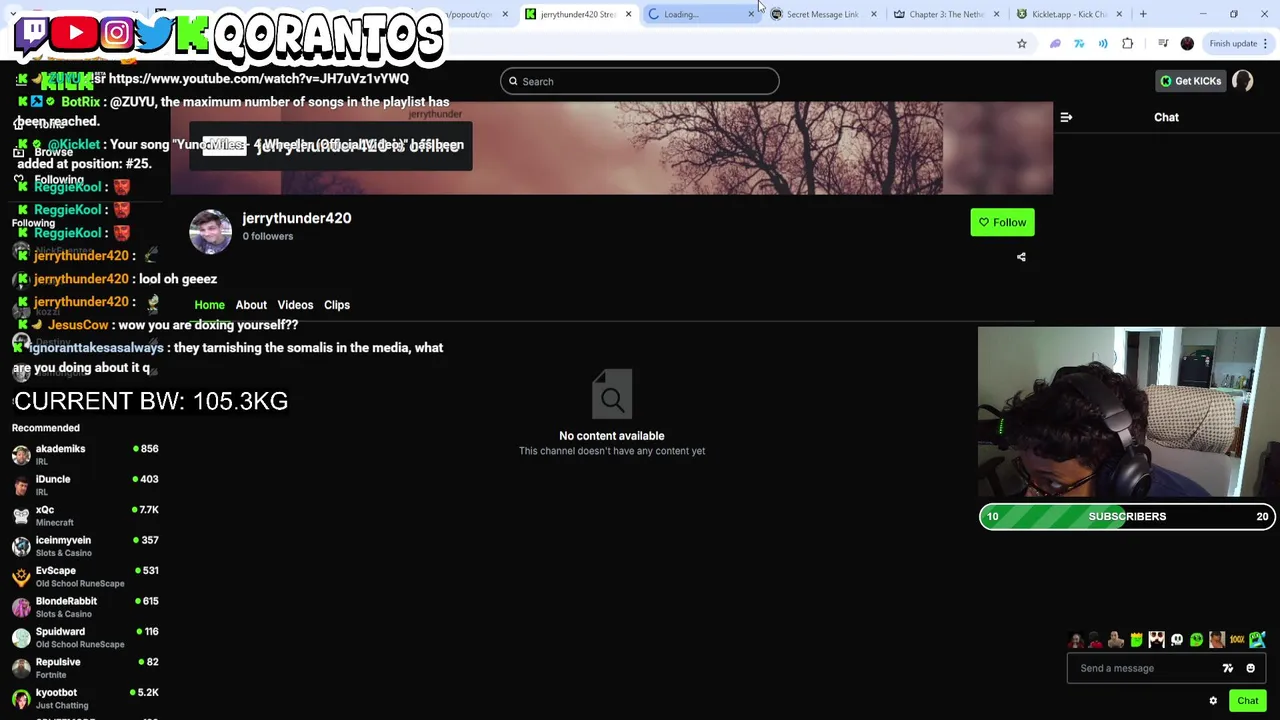1280x720 pixels.
Task: Open iDuncle recommended channel
Action: coord(85,485)
